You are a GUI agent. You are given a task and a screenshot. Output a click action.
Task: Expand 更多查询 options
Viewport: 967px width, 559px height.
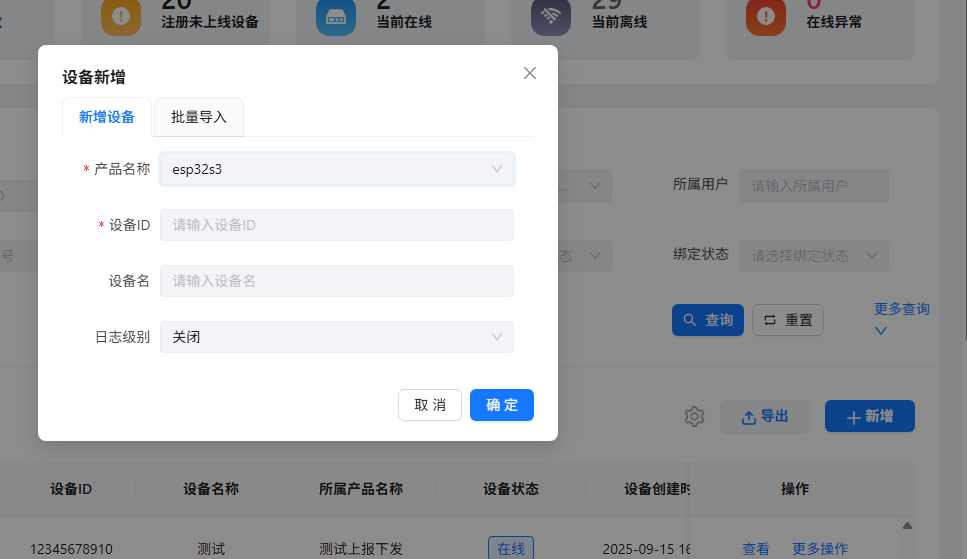[902, 318]
